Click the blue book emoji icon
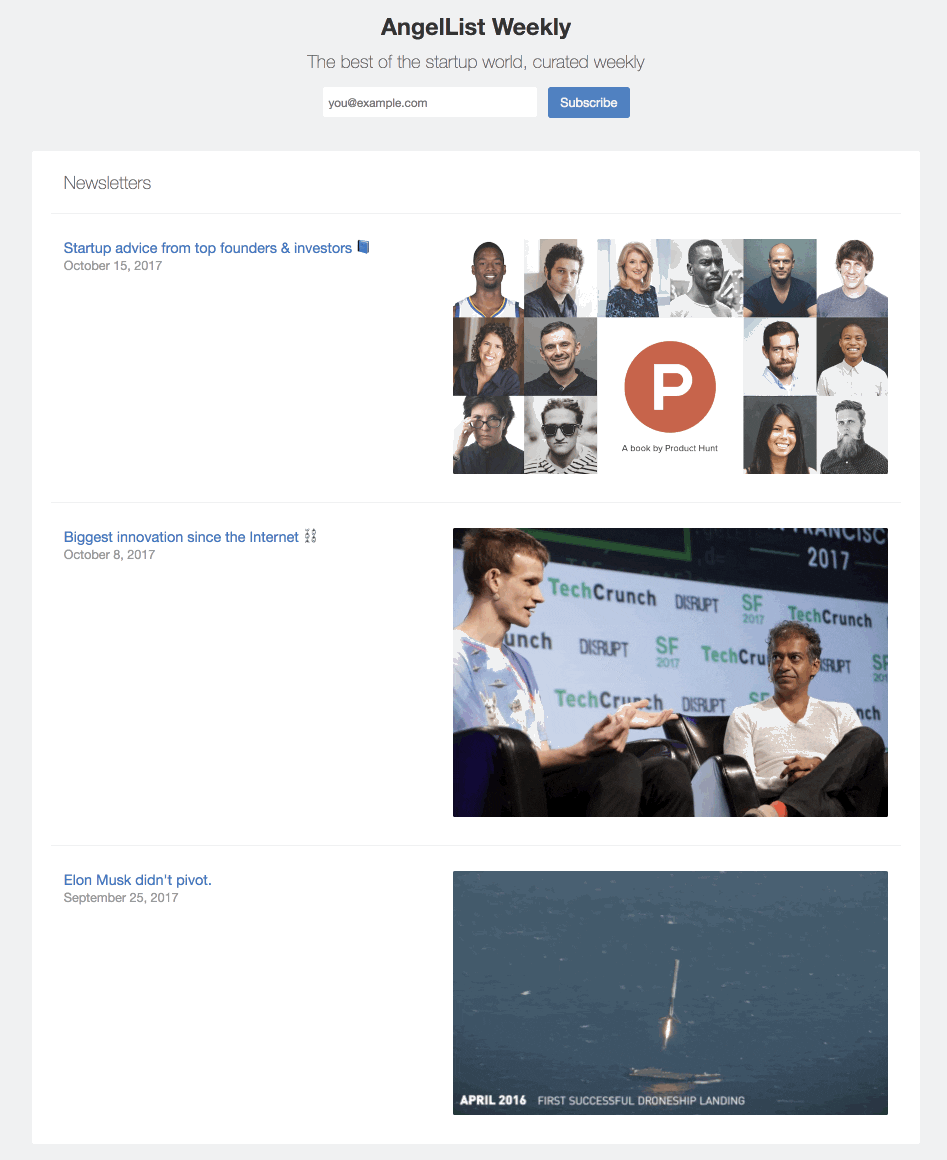Image resolution: width=947 pixels, height=1160 pixels. 363,247
